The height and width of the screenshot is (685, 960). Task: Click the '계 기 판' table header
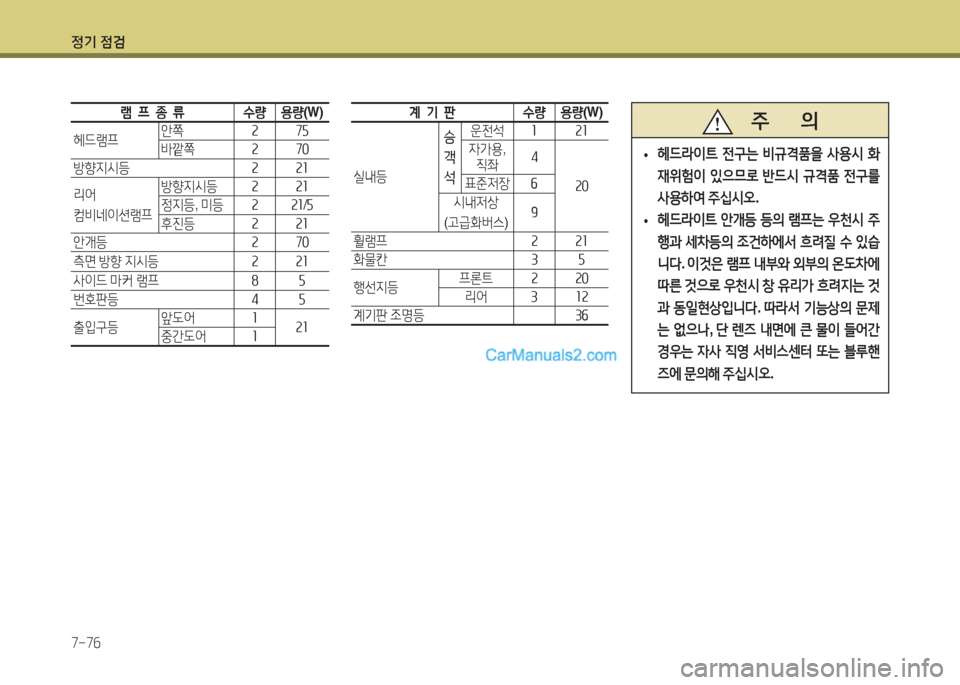[432, 112]
